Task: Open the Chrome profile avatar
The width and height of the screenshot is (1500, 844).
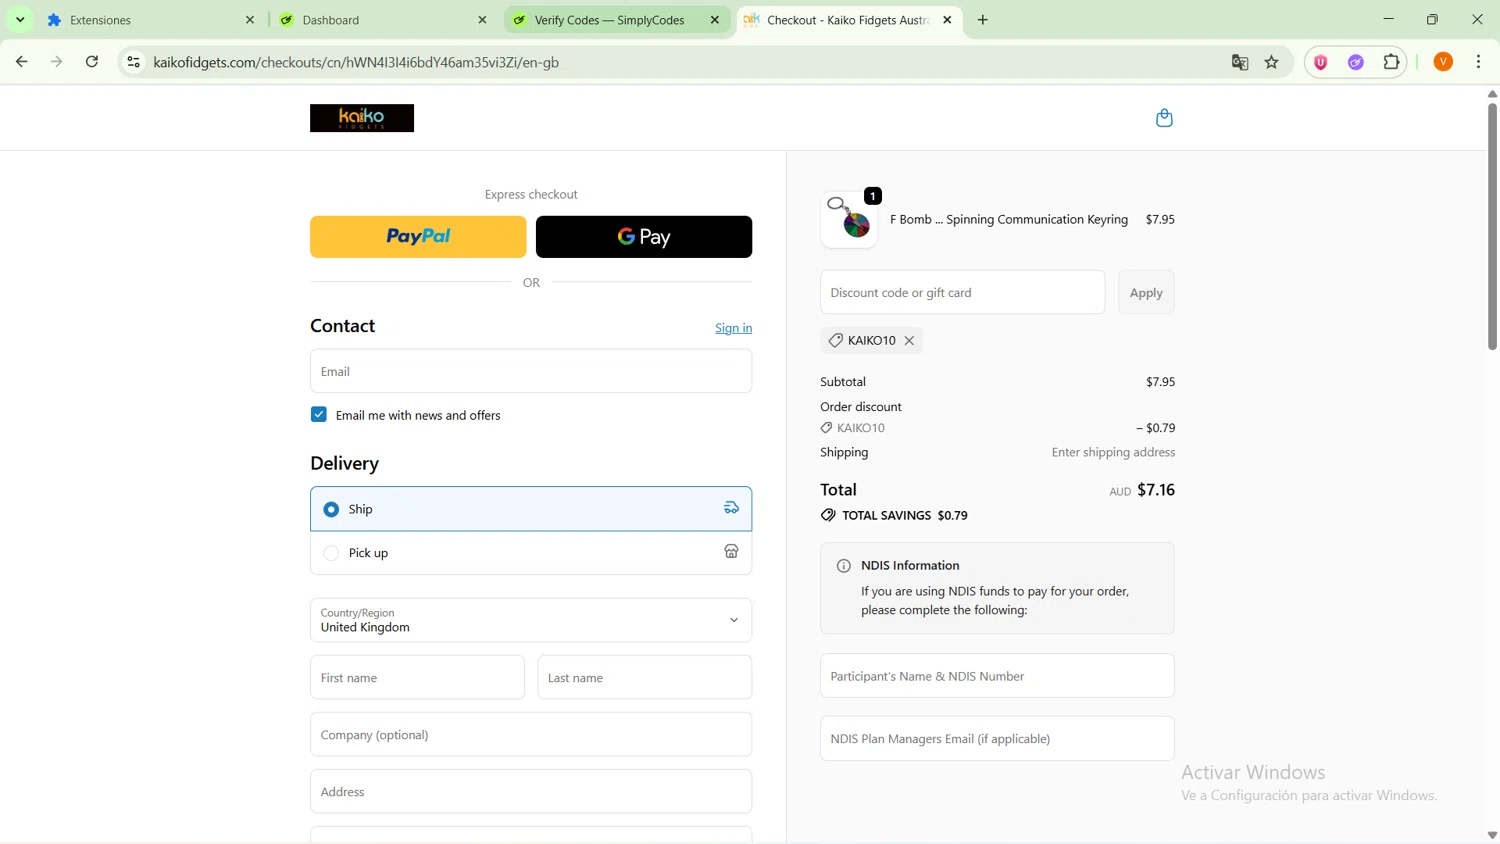Action: (1443, 62)
